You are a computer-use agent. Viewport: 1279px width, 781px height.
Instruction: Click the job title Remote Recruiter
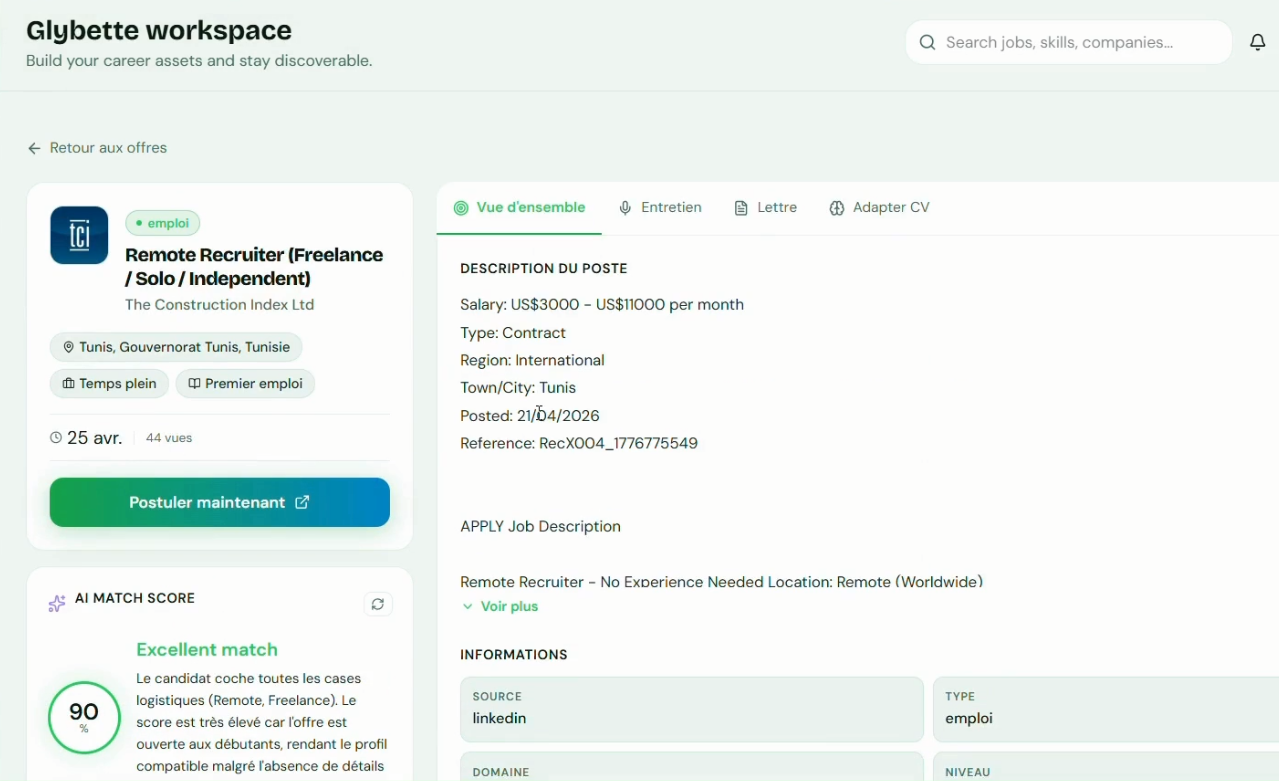click(254, 267)
